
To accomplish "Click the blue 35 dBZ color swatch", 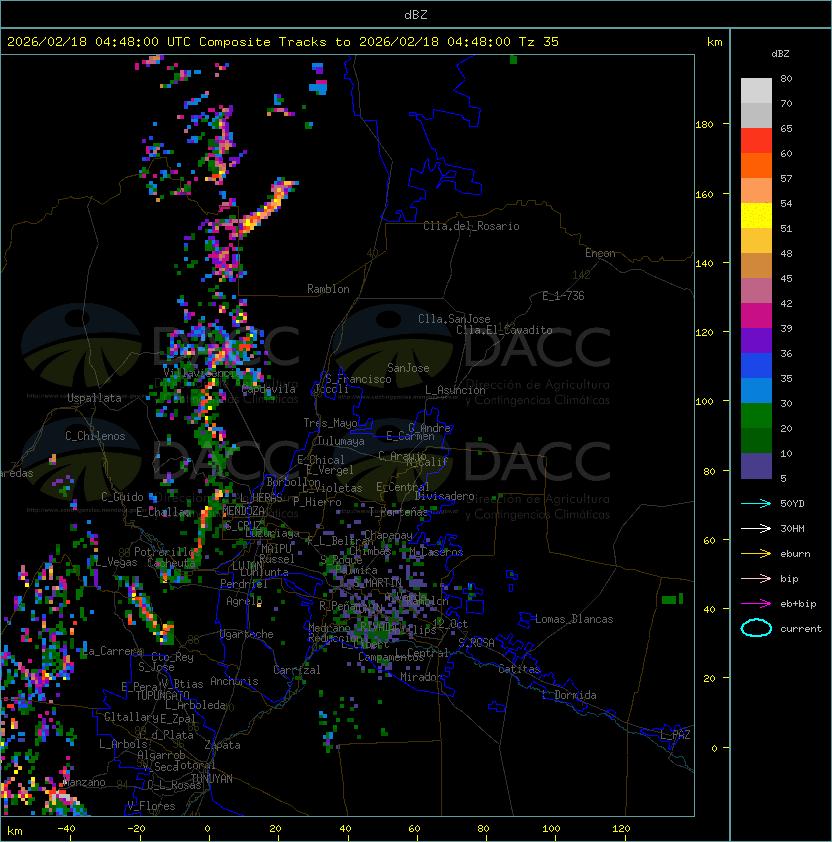I will 756,366.
